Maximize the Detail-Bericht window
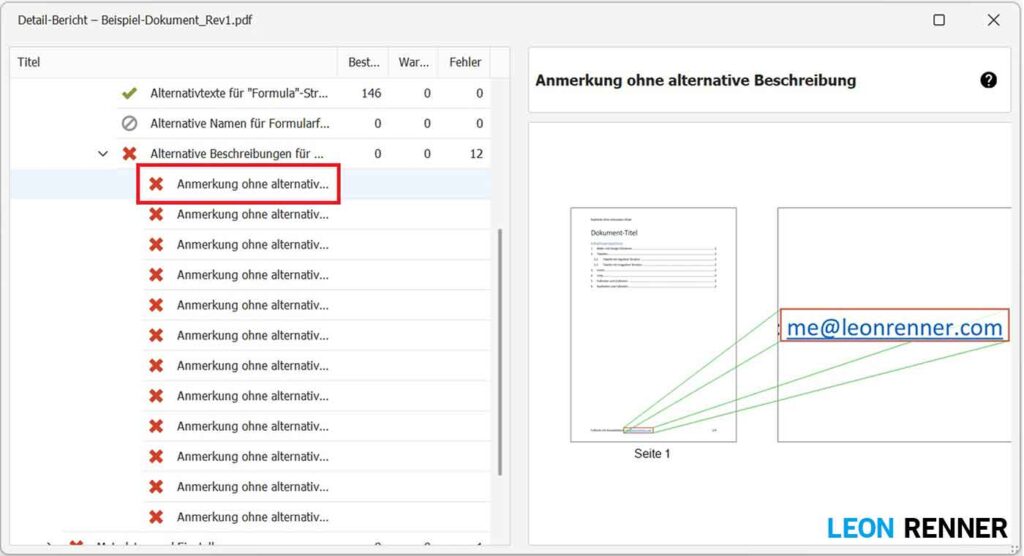Image resolution: width=1024 pixels, height=556 pixels. 939,20
